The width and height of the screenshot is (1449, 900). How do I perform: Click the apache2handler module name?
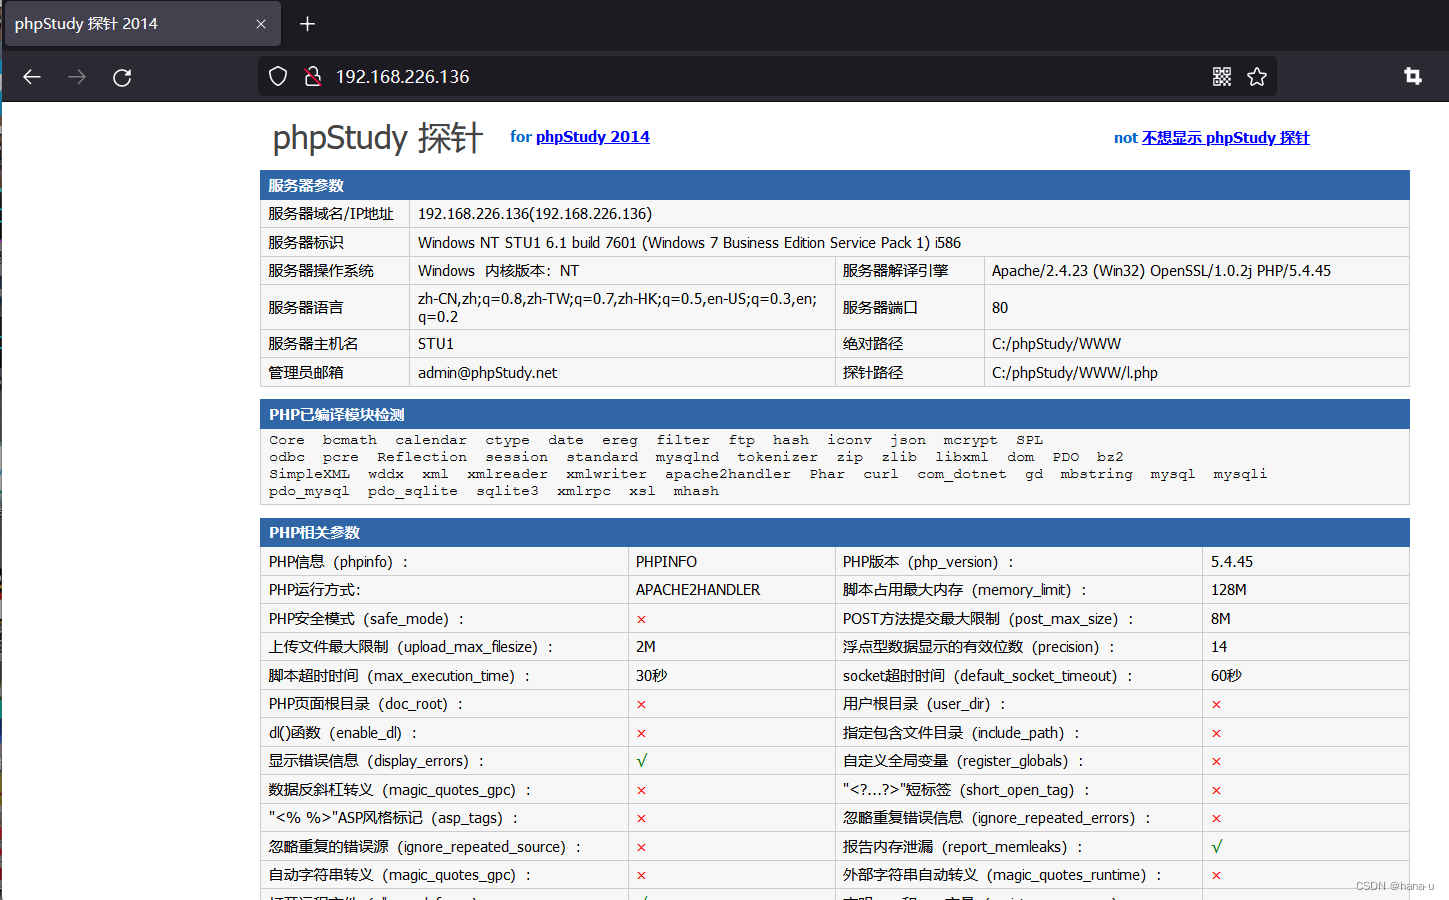pos(728,474)
